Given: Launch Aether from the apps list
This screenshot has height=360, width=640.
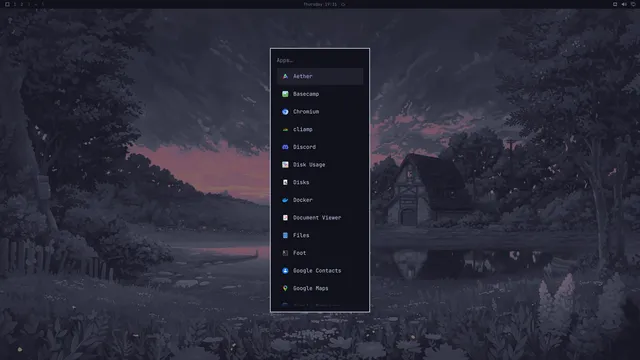Looking at the screenshot, I should tap(320, 76).
